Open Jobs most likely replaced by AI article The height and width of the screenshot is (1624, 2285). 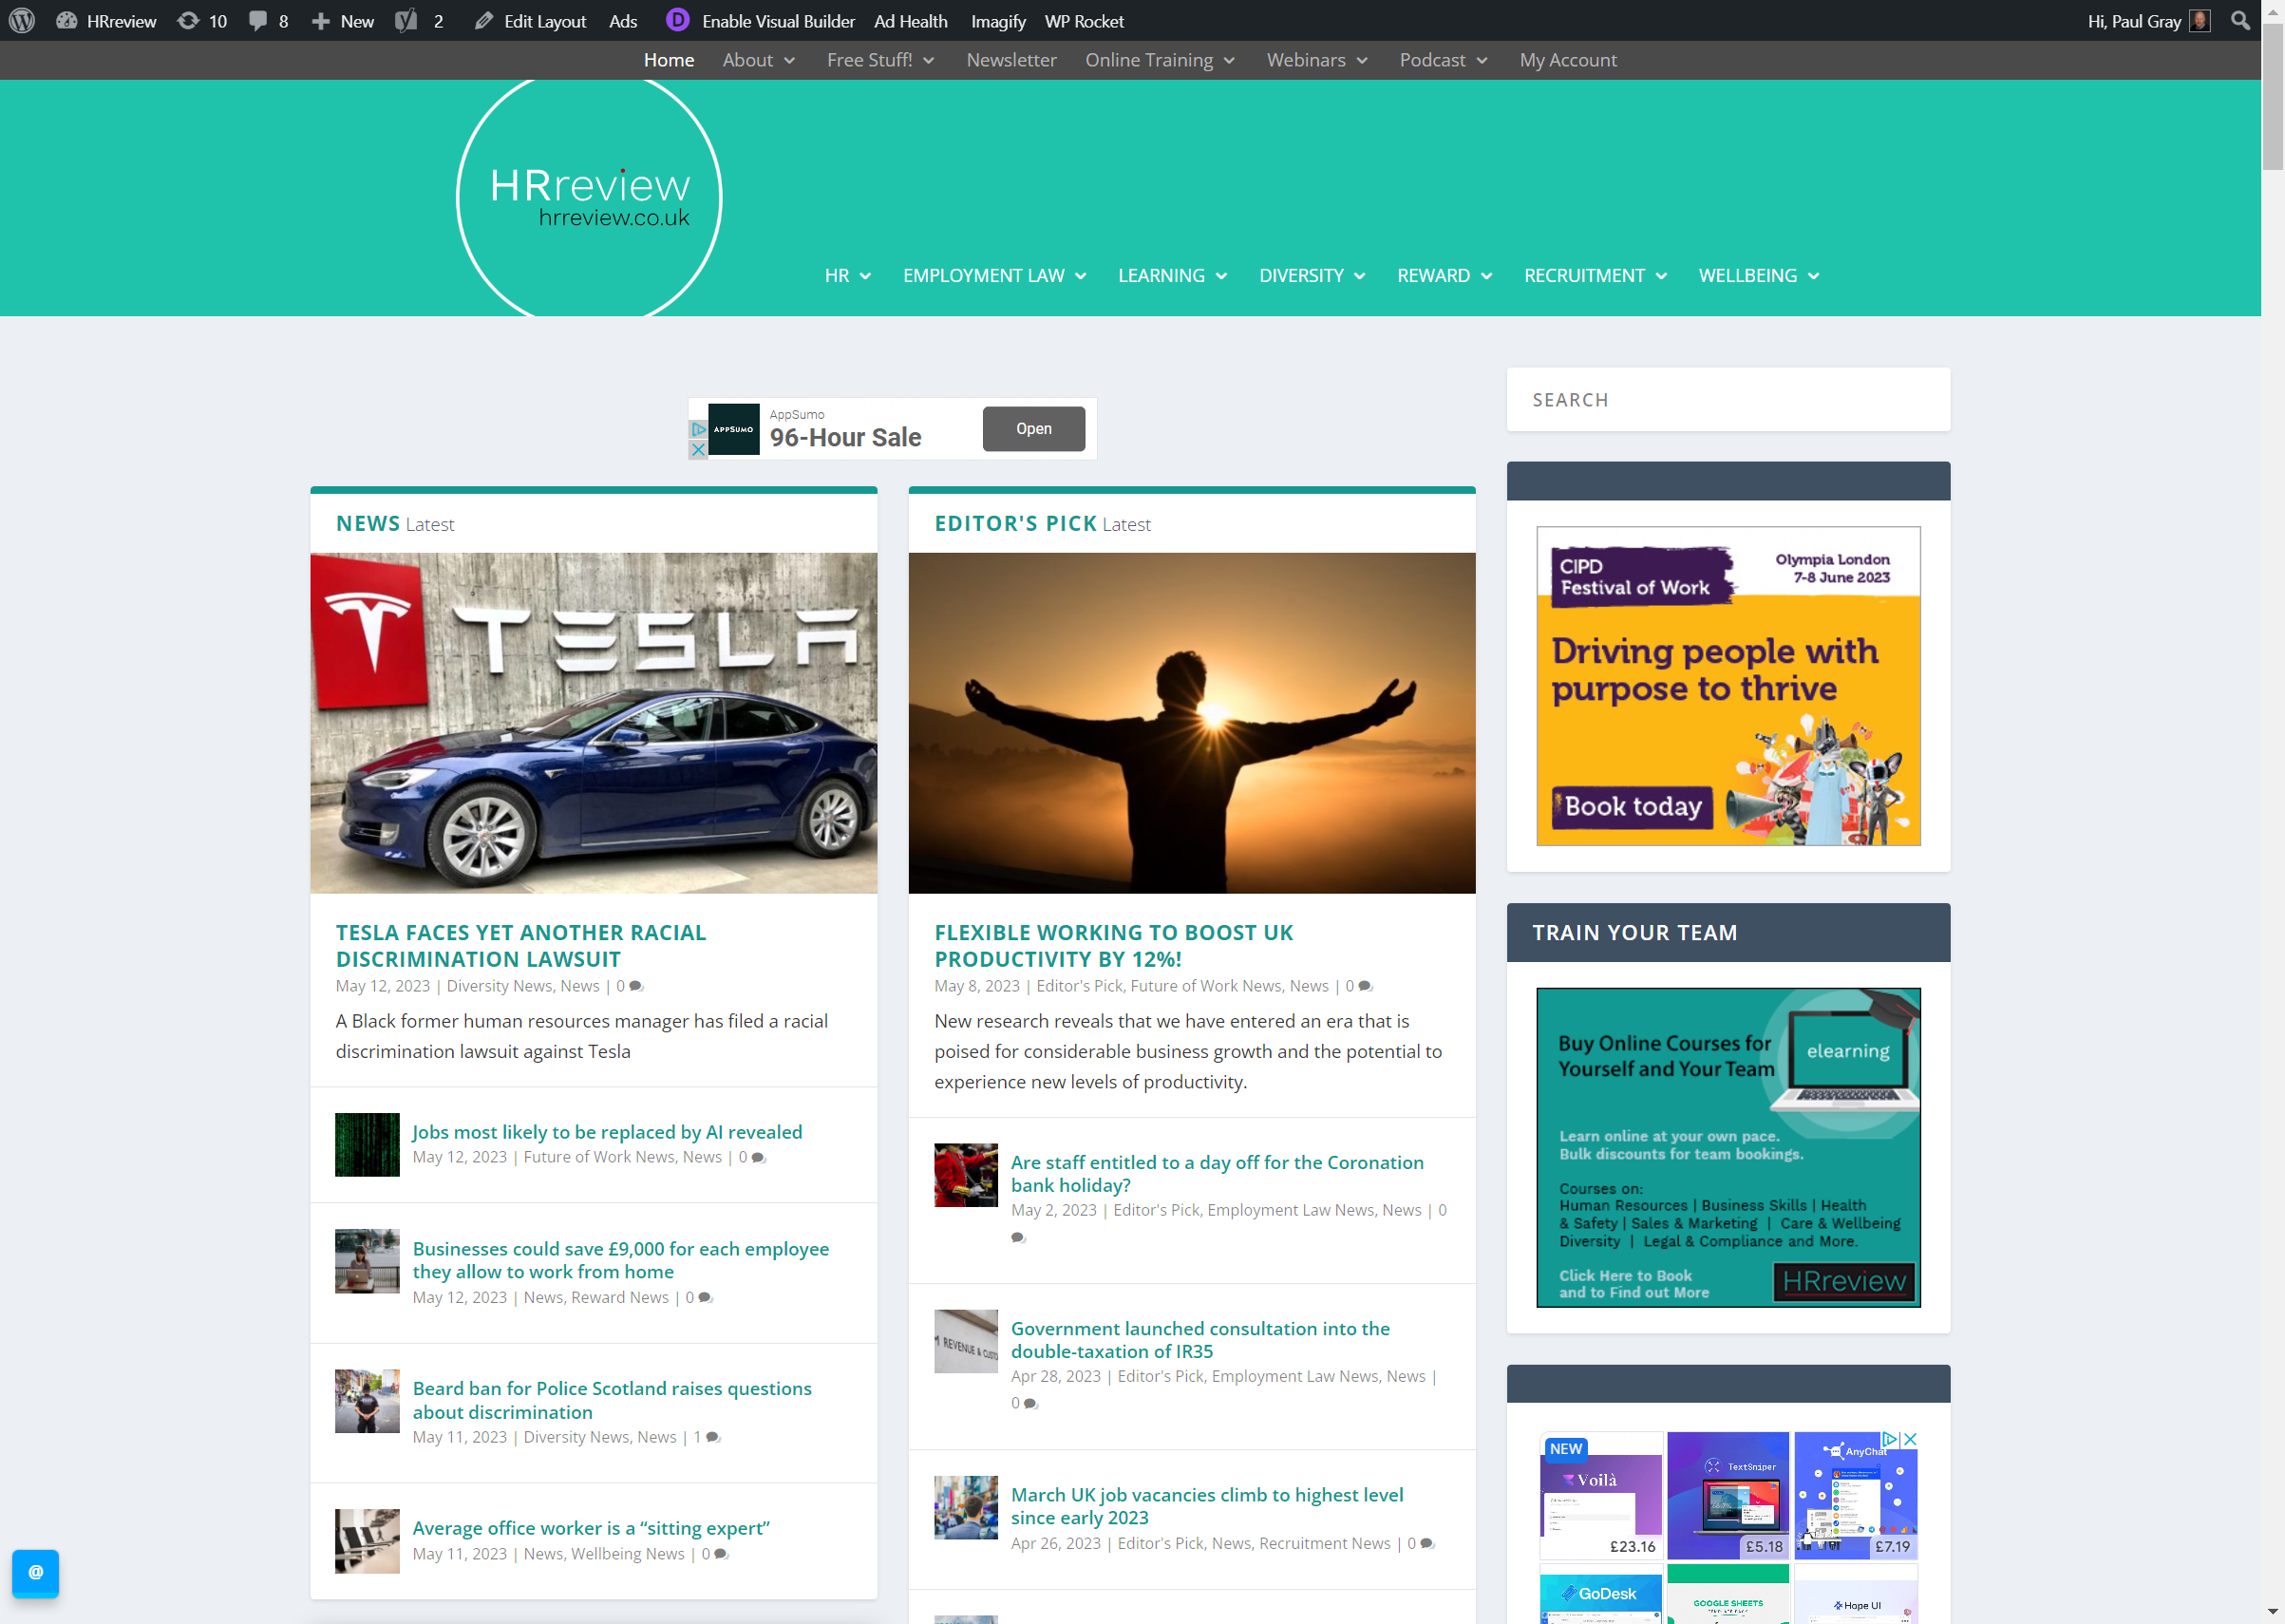click(x=607, y=1132)
